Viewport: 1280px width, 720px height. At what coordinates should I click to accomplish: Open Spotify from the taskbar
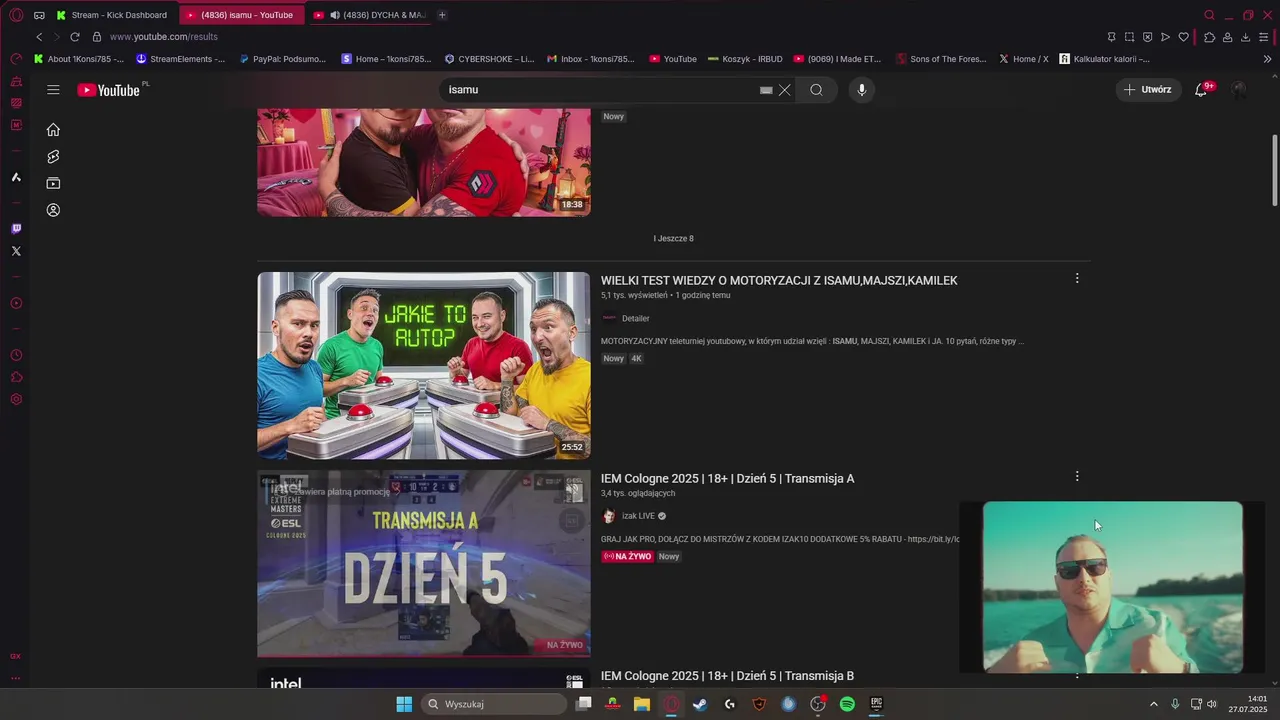coord(847,704)
